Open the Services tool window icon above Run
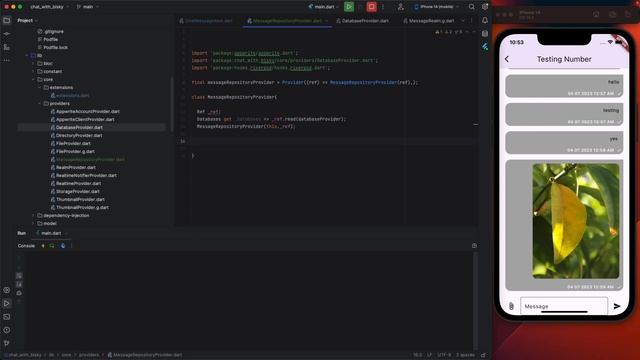Screen dimensions: 640x360 pyautogui.click(x=7, y=290)
